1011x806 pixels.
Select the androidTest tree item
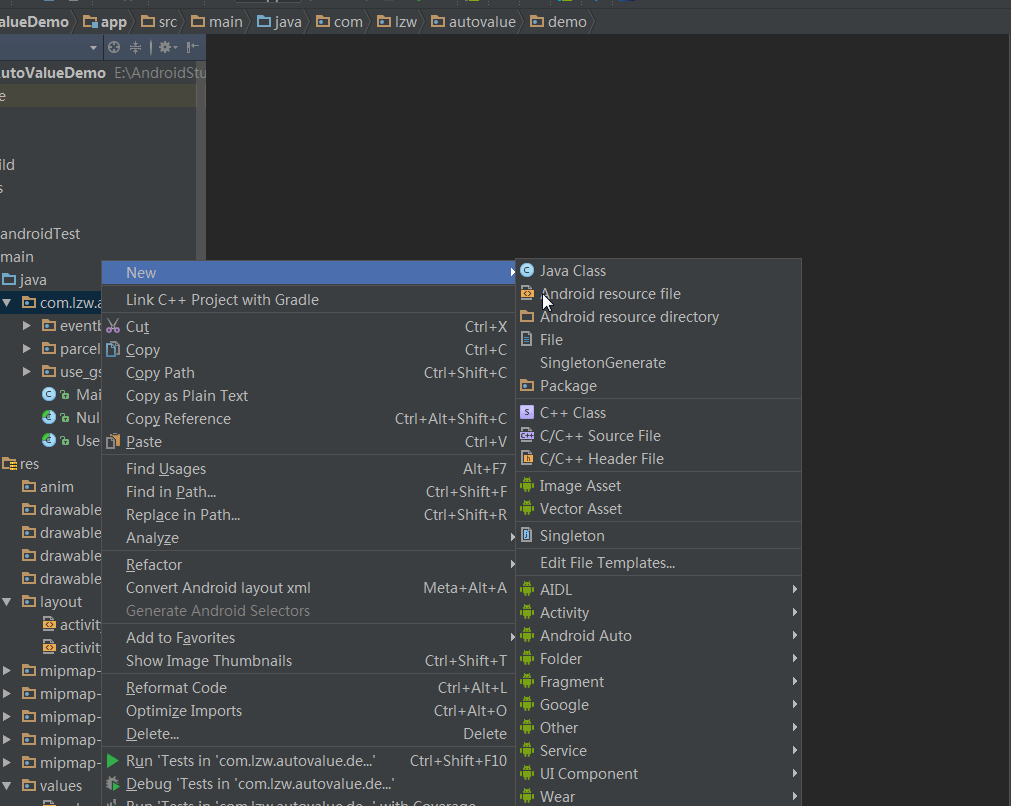40,234
